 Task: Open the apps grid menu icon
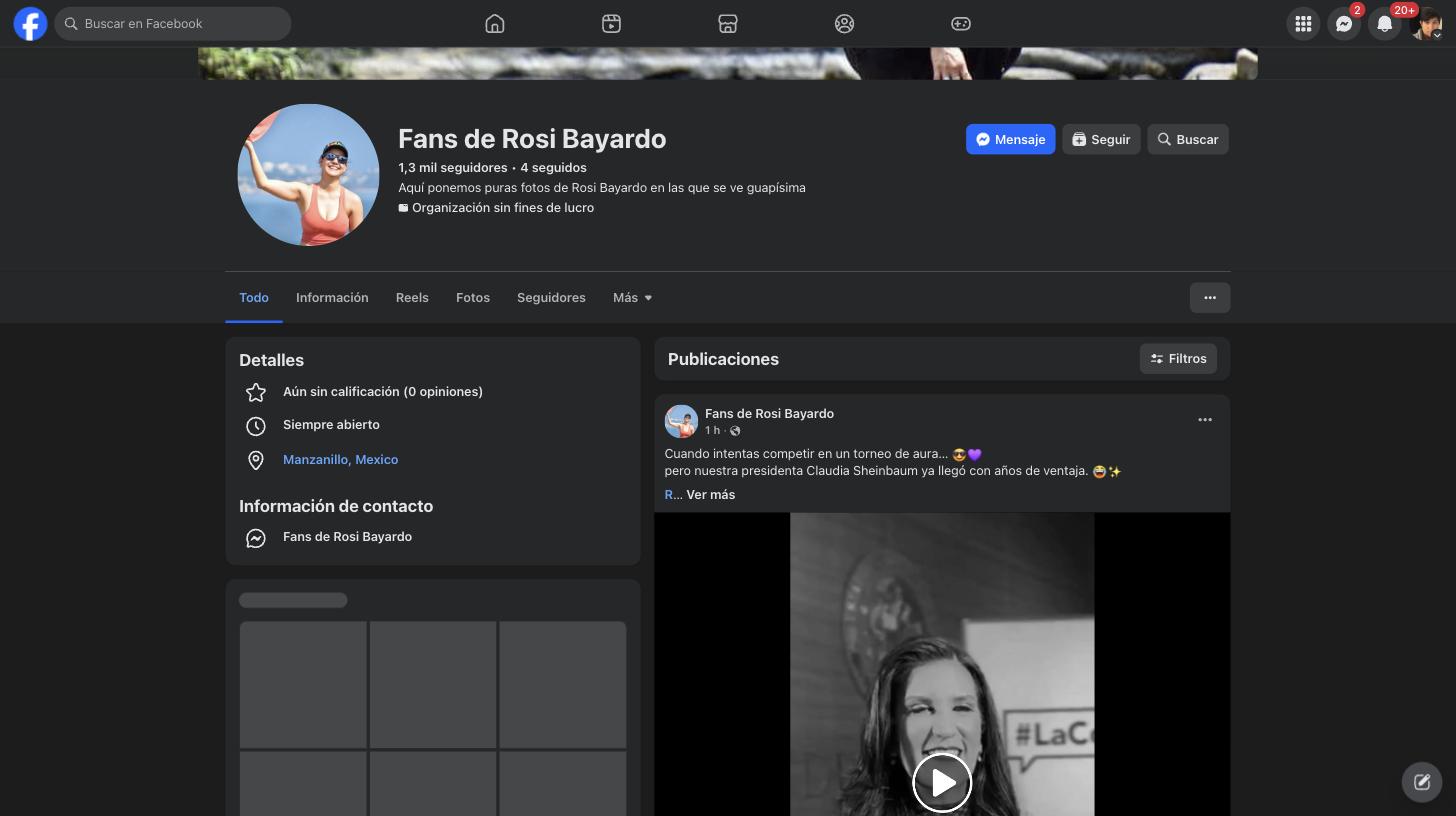1303,24
